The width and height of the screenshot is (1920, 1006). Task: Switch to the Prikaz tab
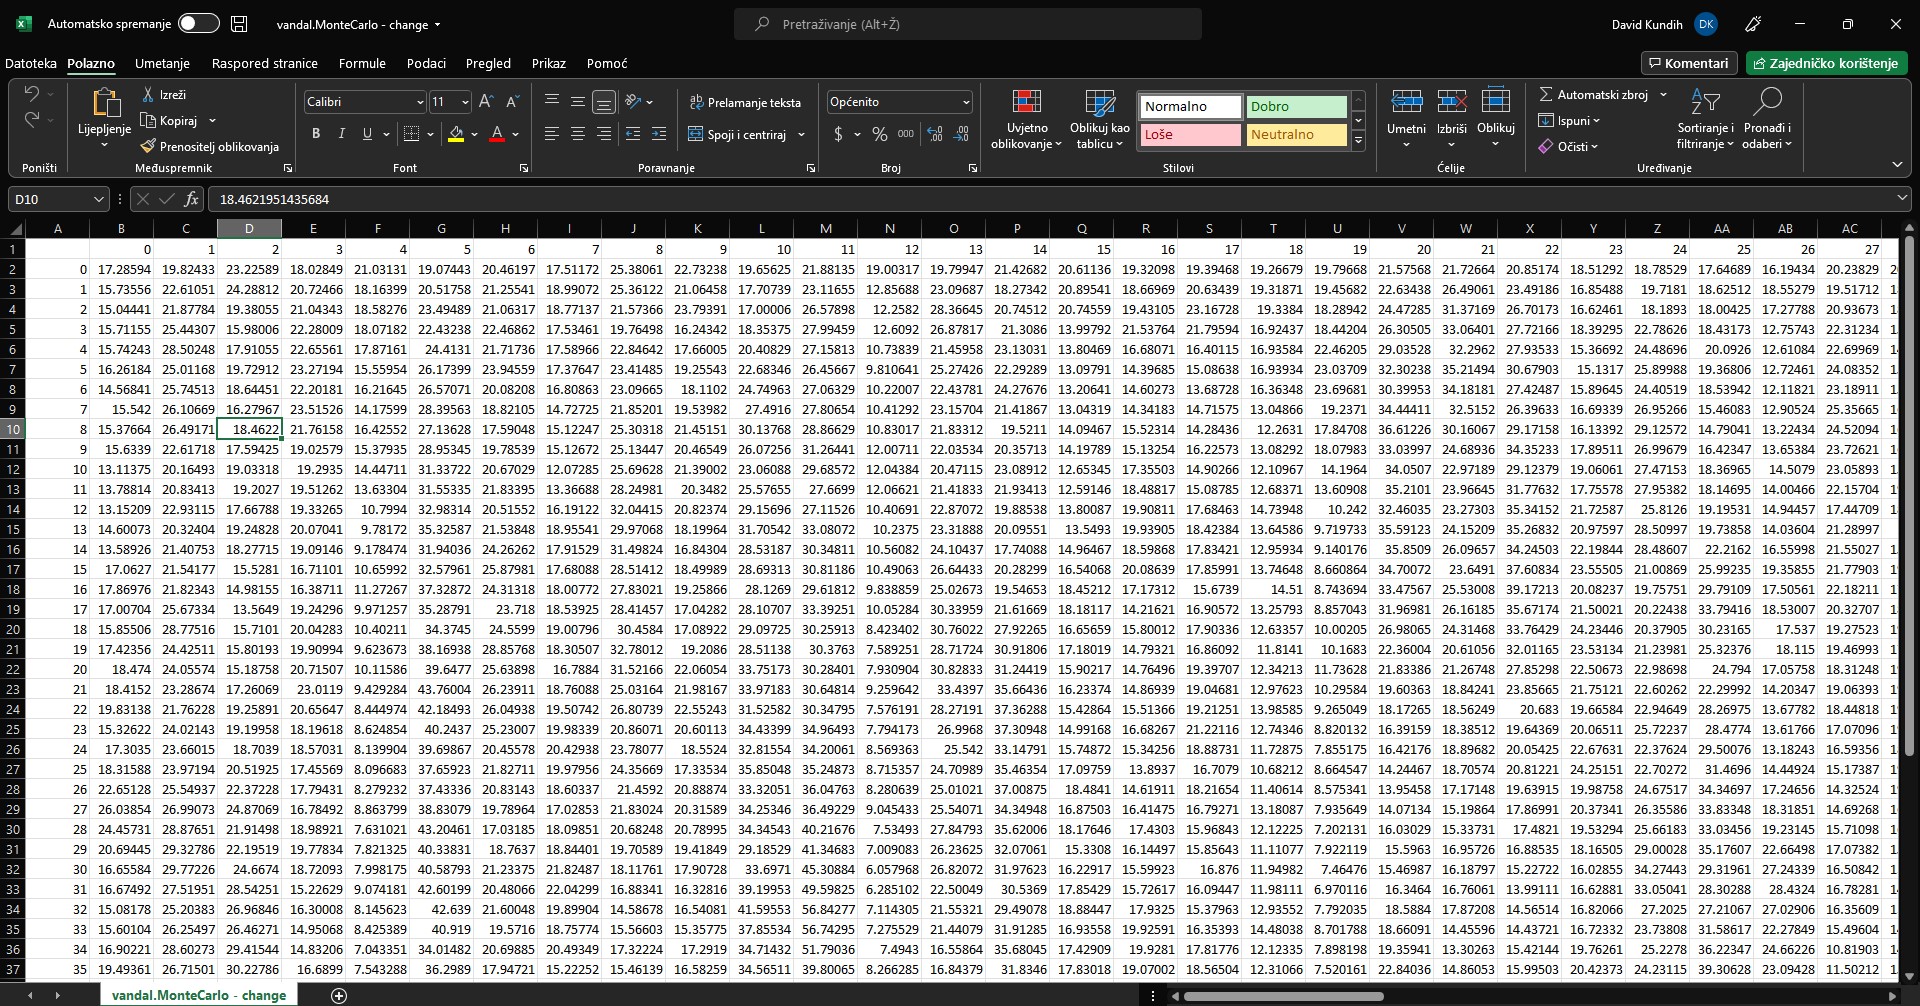[x=548, y=63]
